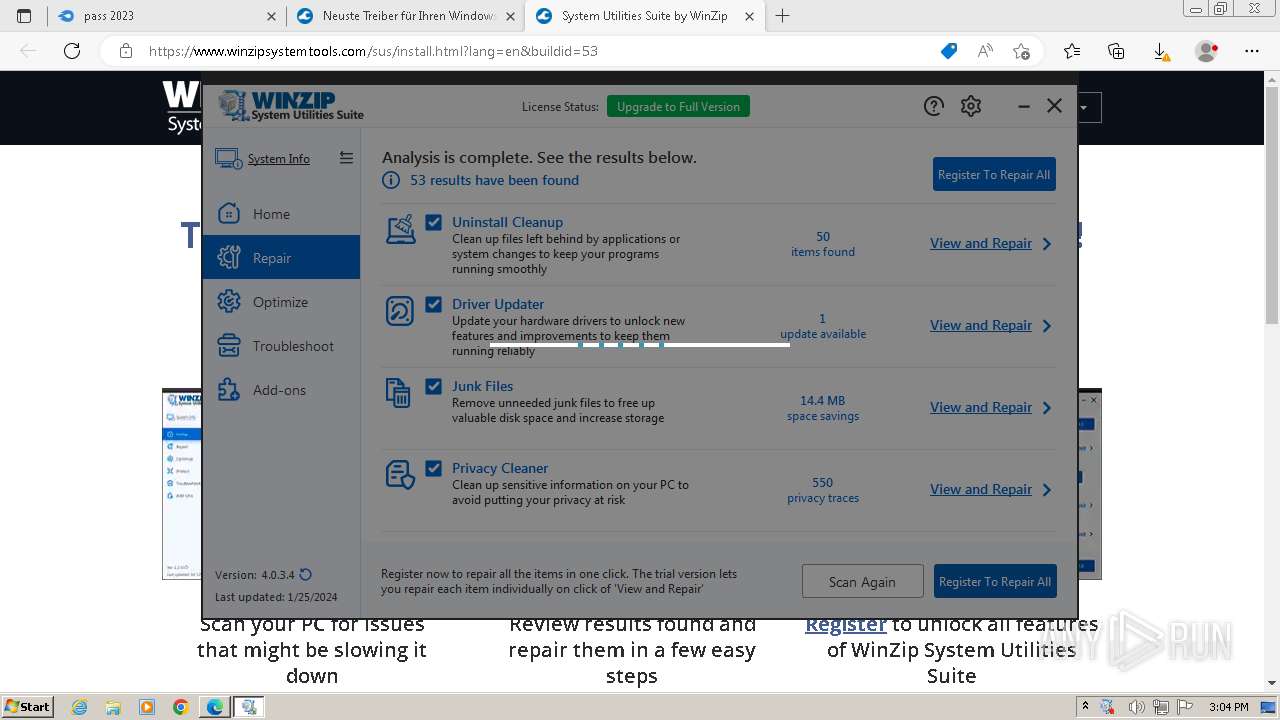Viewport: 1280px width, 720px height.
Task: Go to the Home section
Action: pyautogui.click(x=281, y=214)
